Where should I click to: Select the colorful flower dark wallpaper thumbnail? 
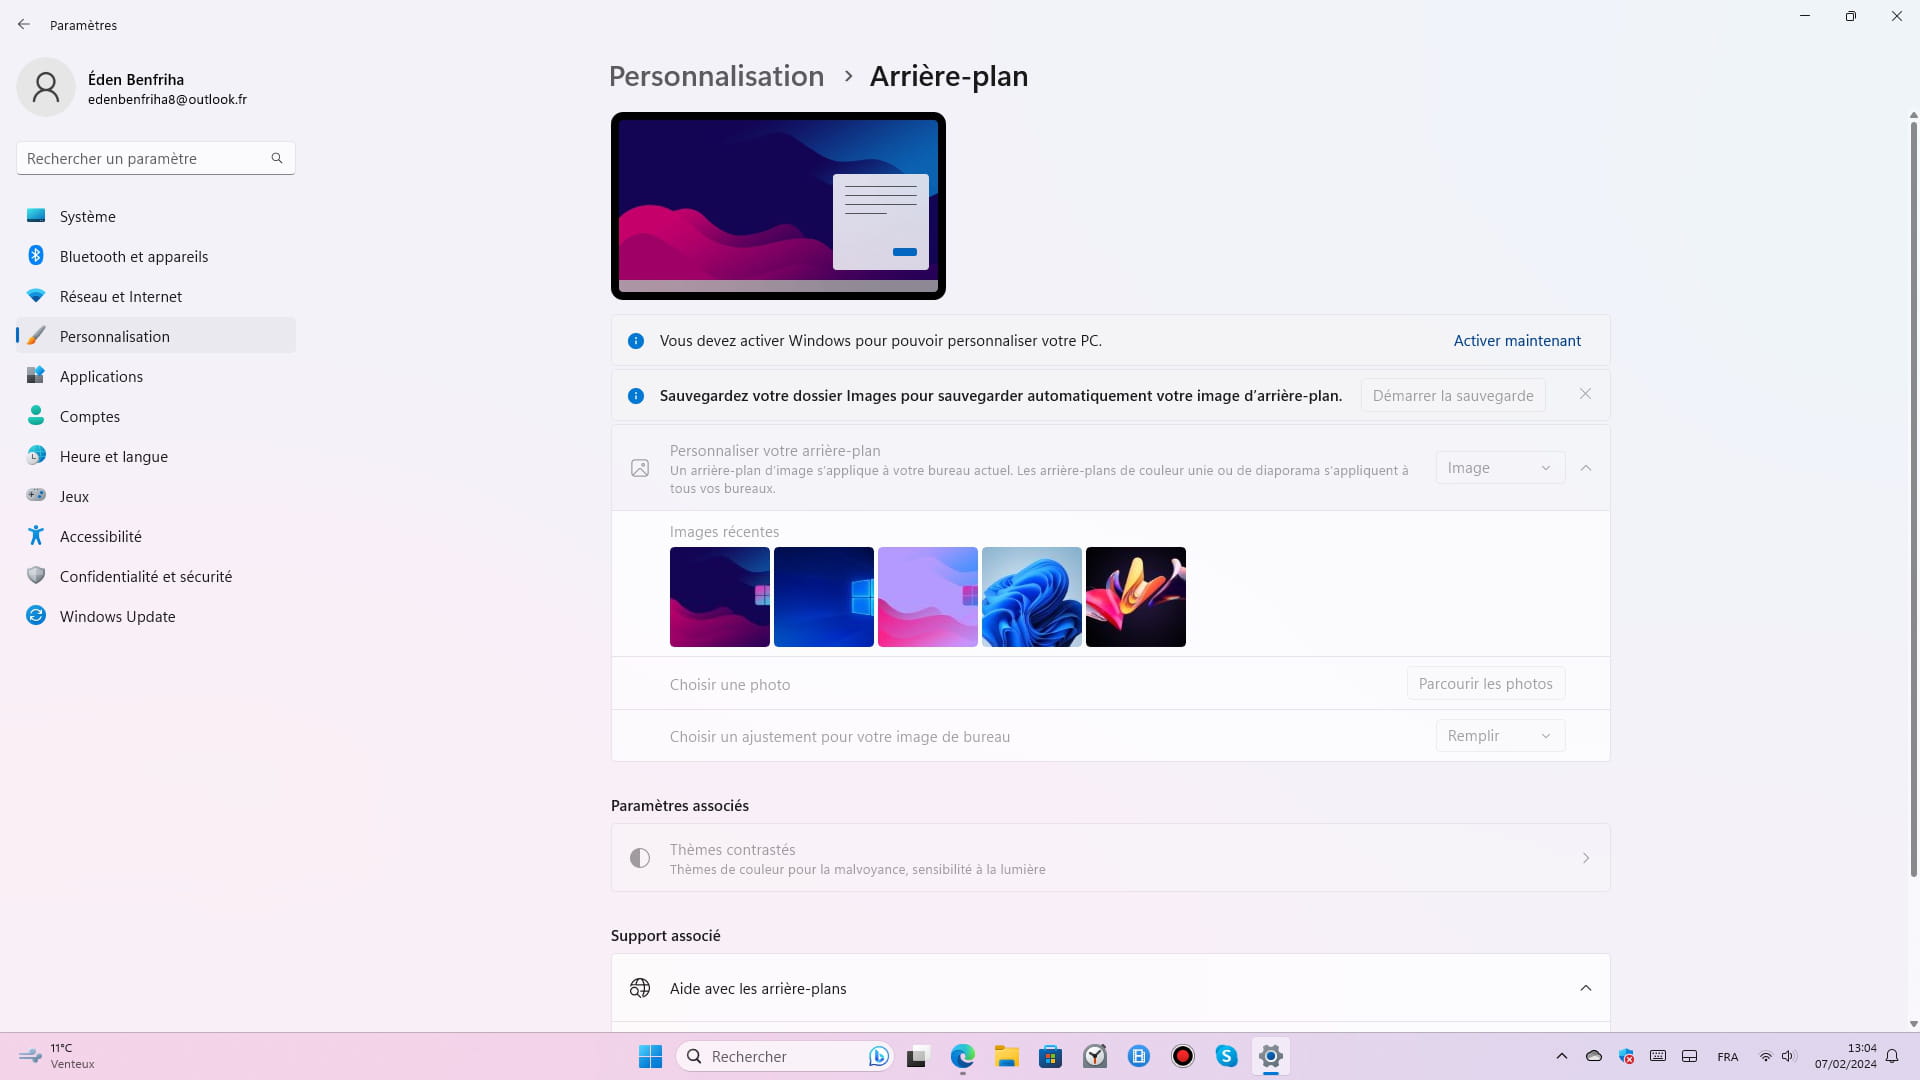click(1136, 597)
